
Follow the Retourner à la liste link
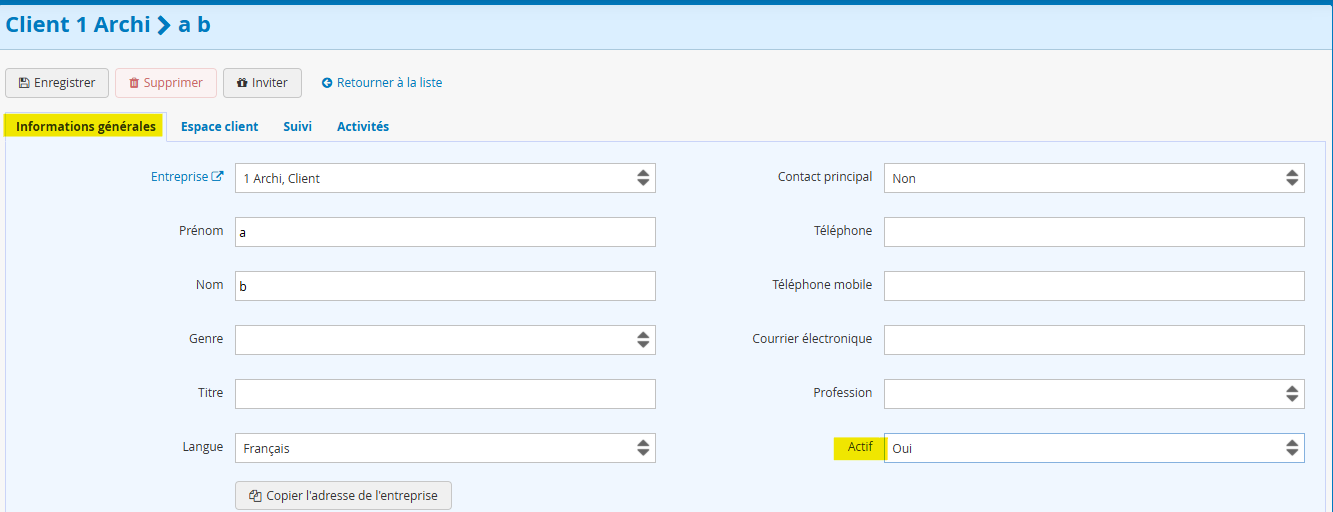382,83
